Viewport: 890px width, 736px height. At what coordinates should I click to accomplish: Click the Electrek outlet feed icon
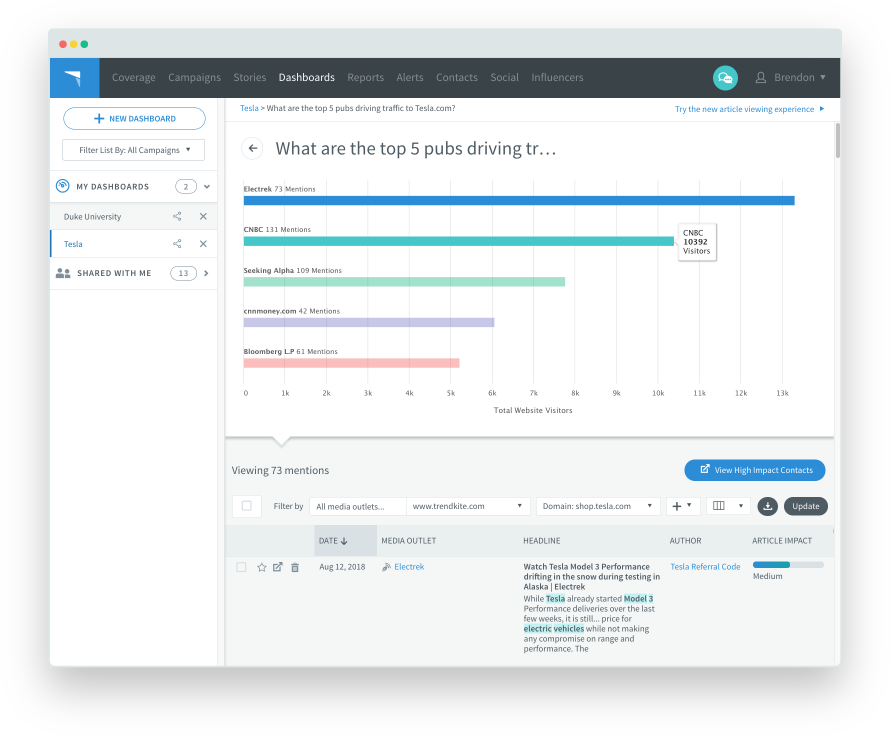tap(387, 567)
